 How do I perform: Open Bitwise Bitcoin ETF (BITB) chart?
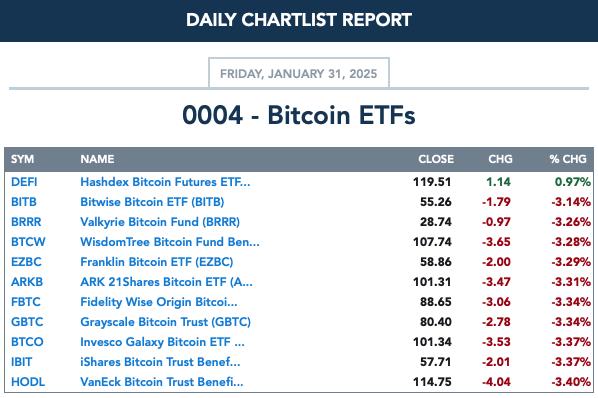coord(152,202)
